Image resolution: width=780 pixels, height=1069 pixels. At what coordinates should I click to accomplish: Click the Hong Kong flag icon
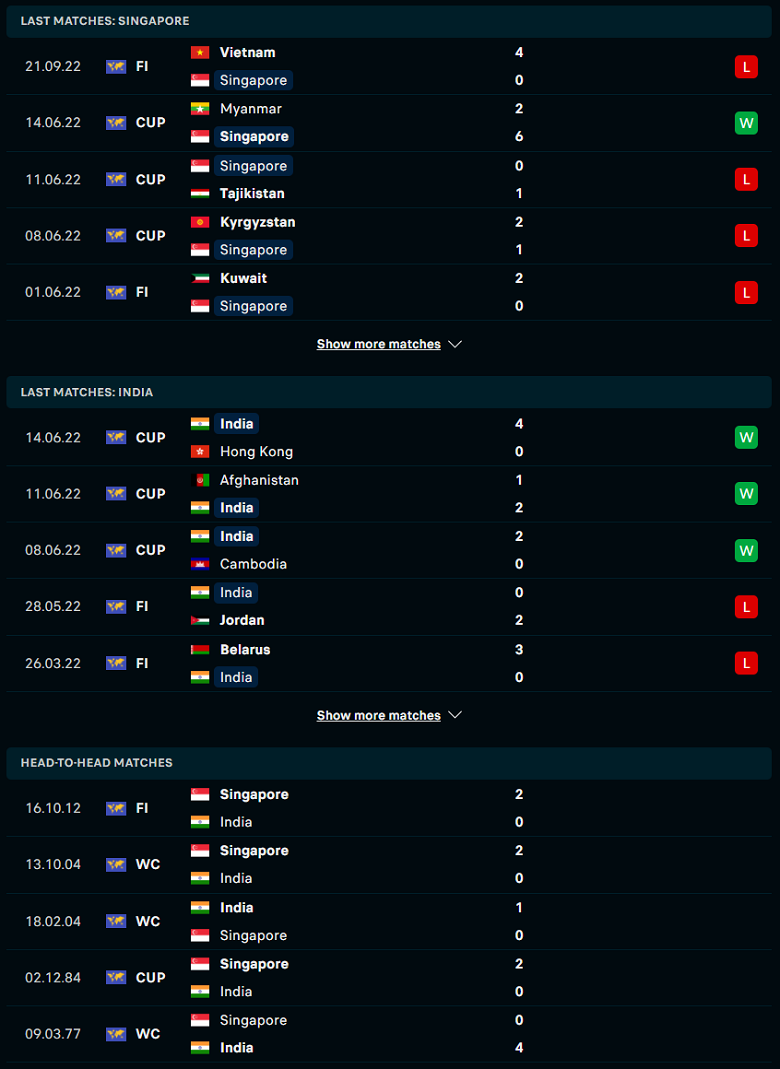(x=200, y=451)
